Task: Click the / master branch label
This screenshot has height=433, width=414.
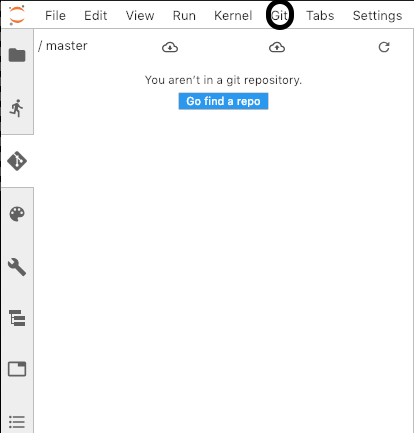Action: [x=63, y=46]
